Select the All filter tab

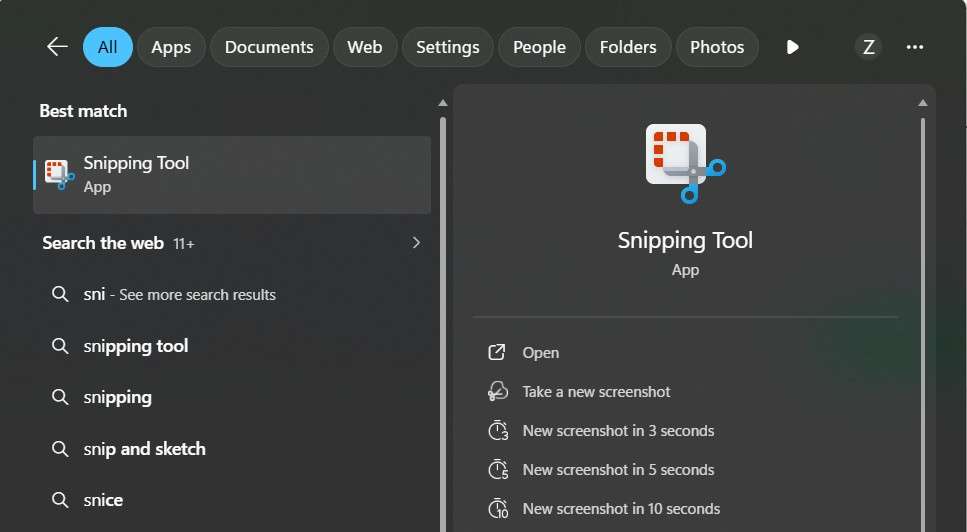pos(108,47)
